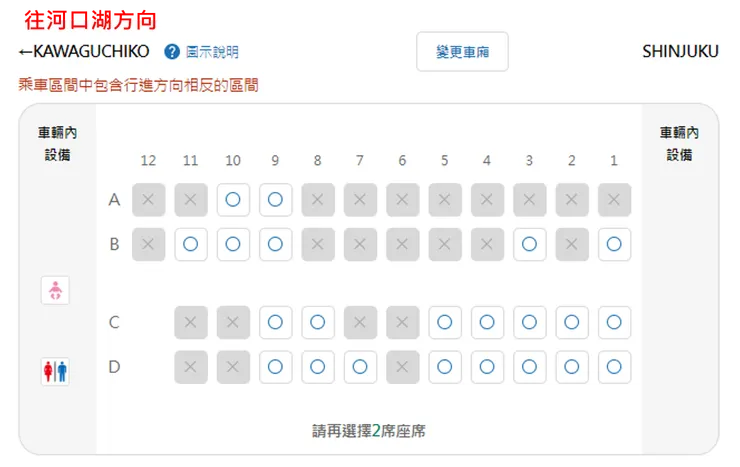Select available seat 11B
The height and width of the screenshot is (467, 740).
click(x=191, y=244)
